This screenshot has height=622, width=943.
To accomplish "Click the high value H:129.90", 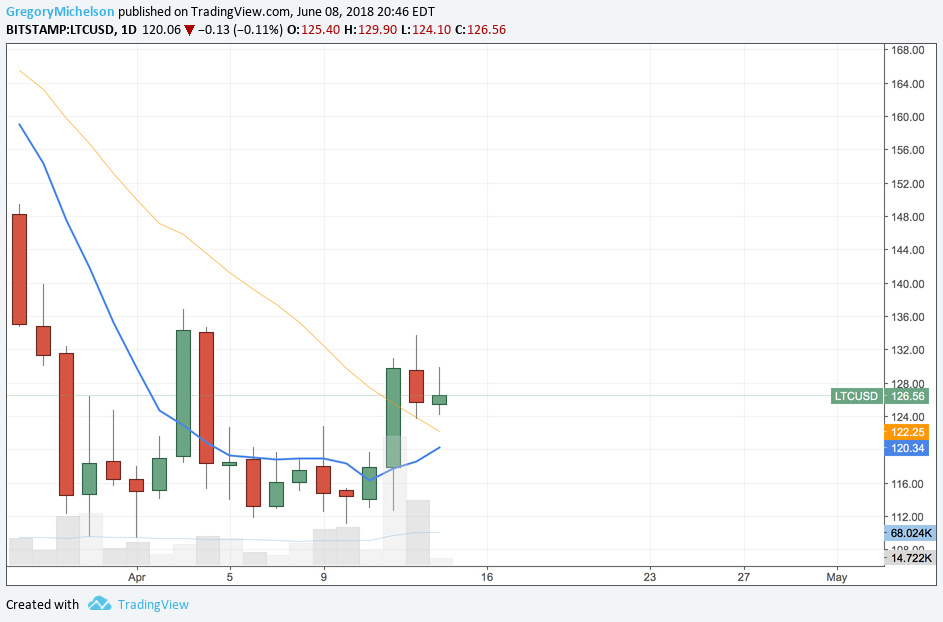I will (x=370, y=29).
